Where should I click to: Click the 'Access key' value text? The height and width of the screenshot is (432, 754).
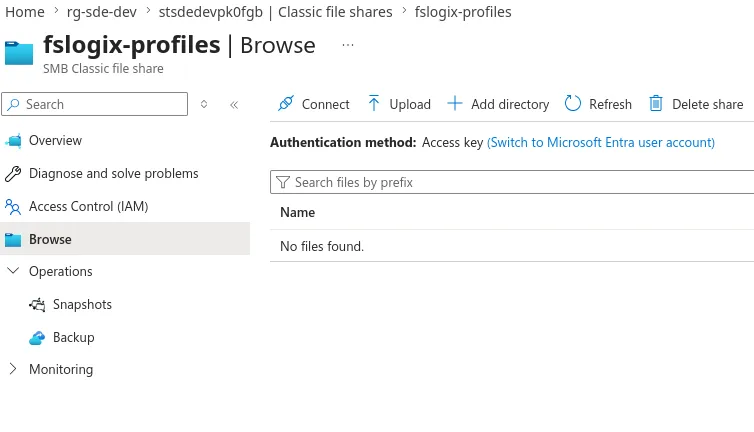[x=452, y=142]
